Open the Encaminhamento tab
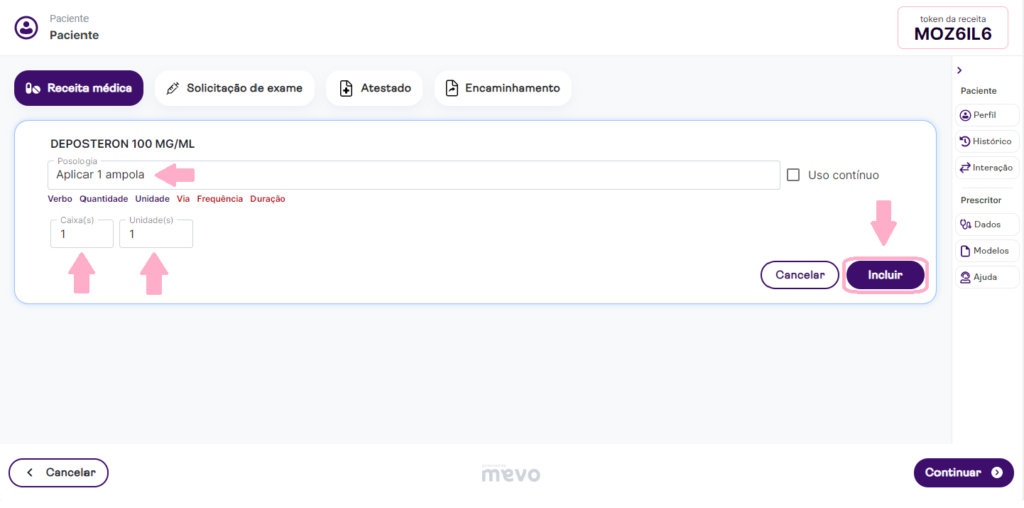The image size is (1024, 508). point(502,88)
